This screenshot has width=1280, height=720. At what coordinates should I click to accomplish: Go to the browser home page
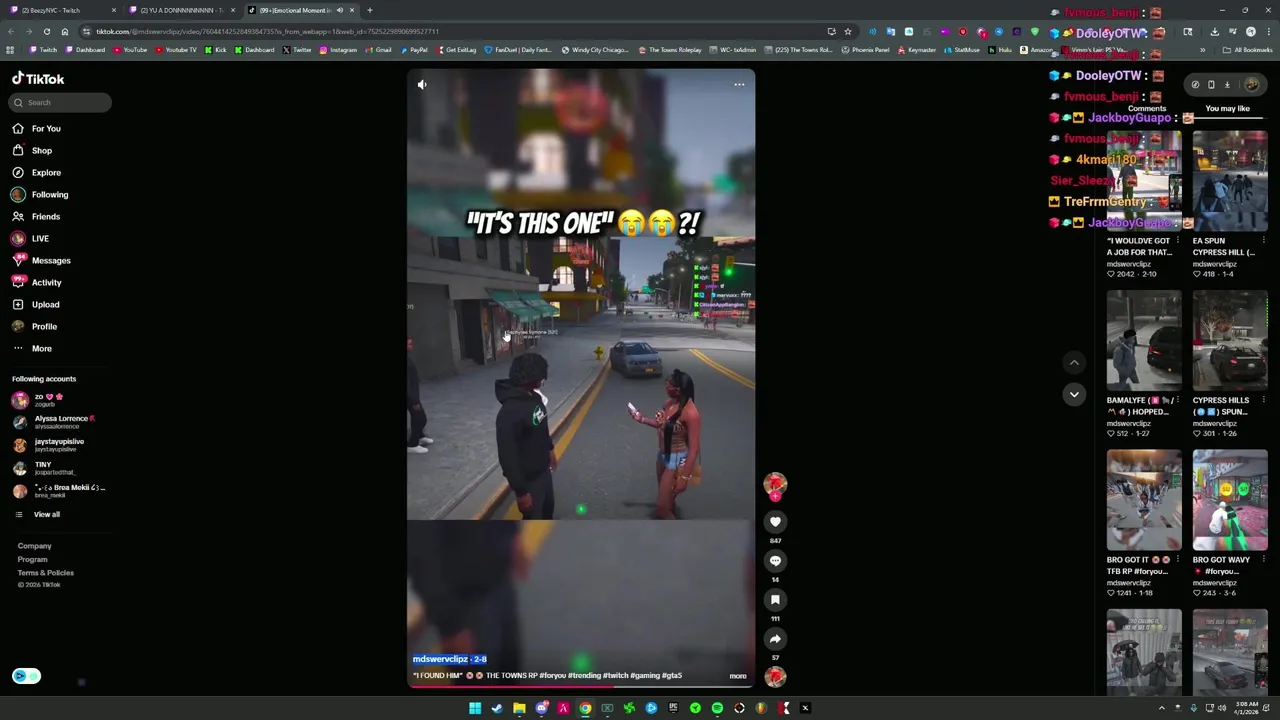65,32
